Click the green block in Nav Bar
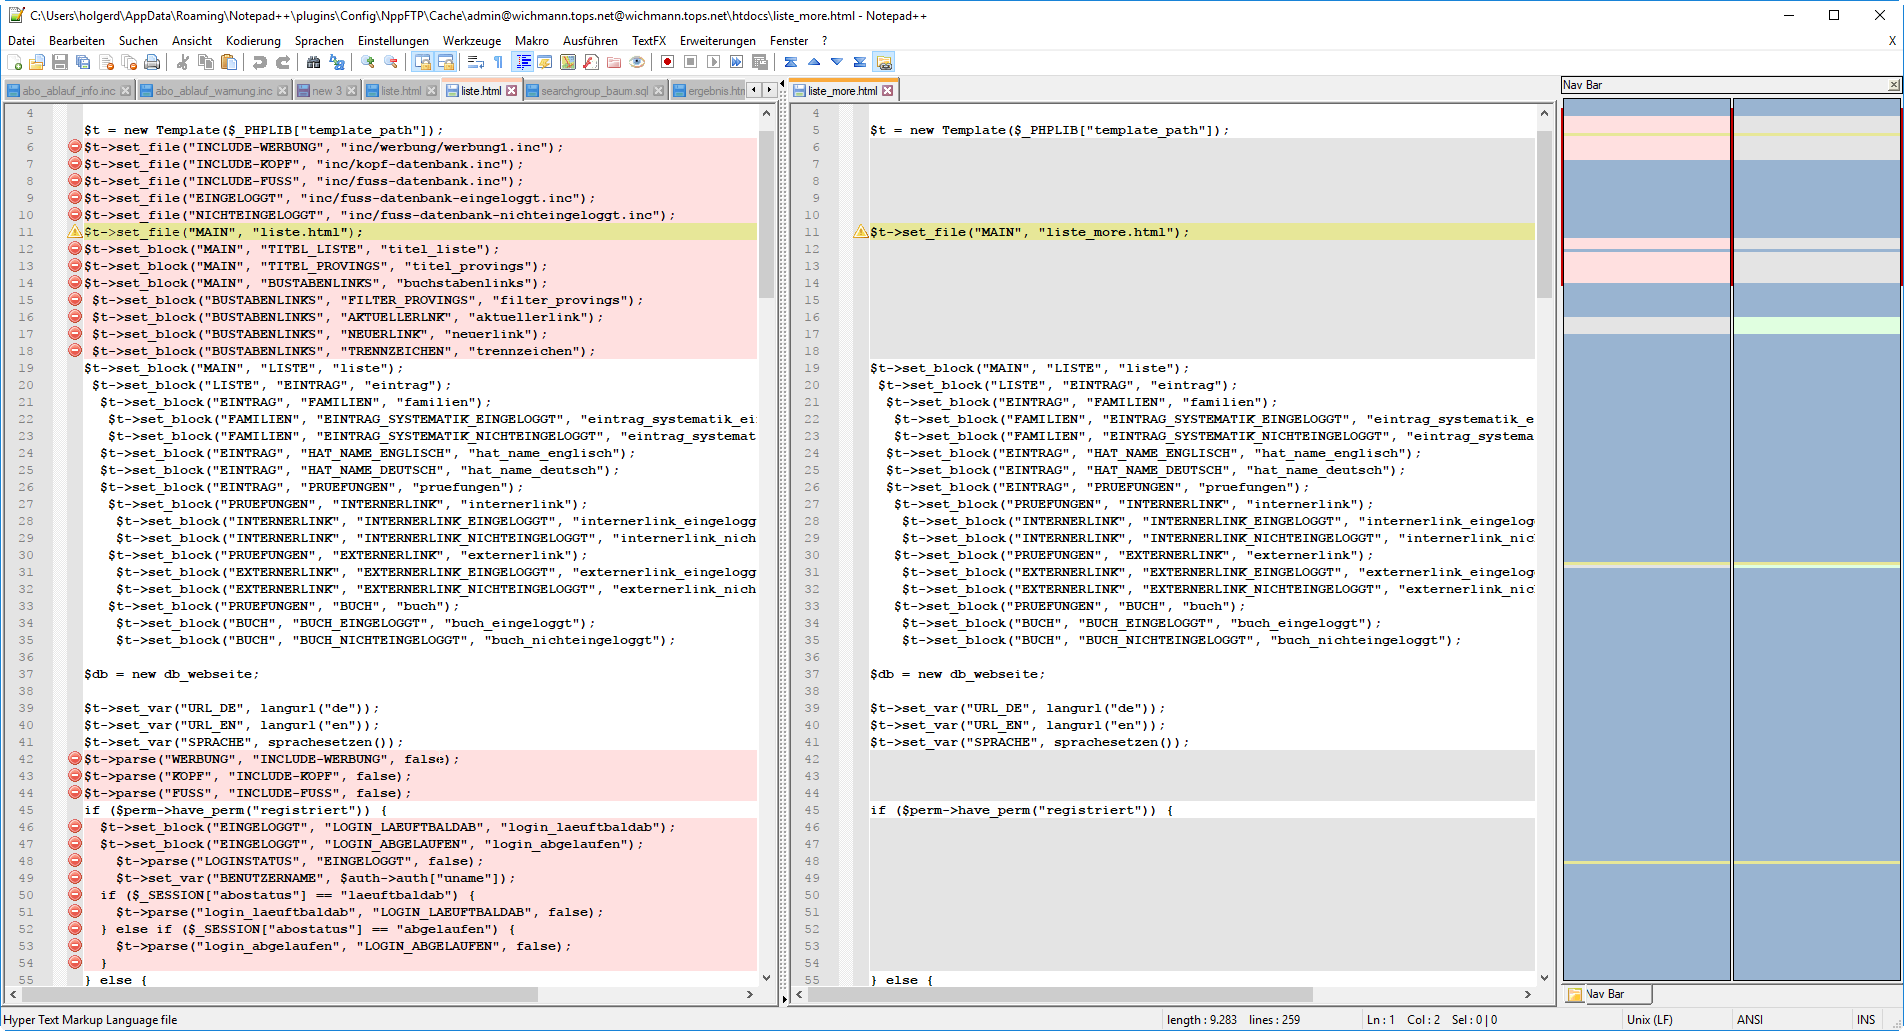 (x=1815, y=326)
